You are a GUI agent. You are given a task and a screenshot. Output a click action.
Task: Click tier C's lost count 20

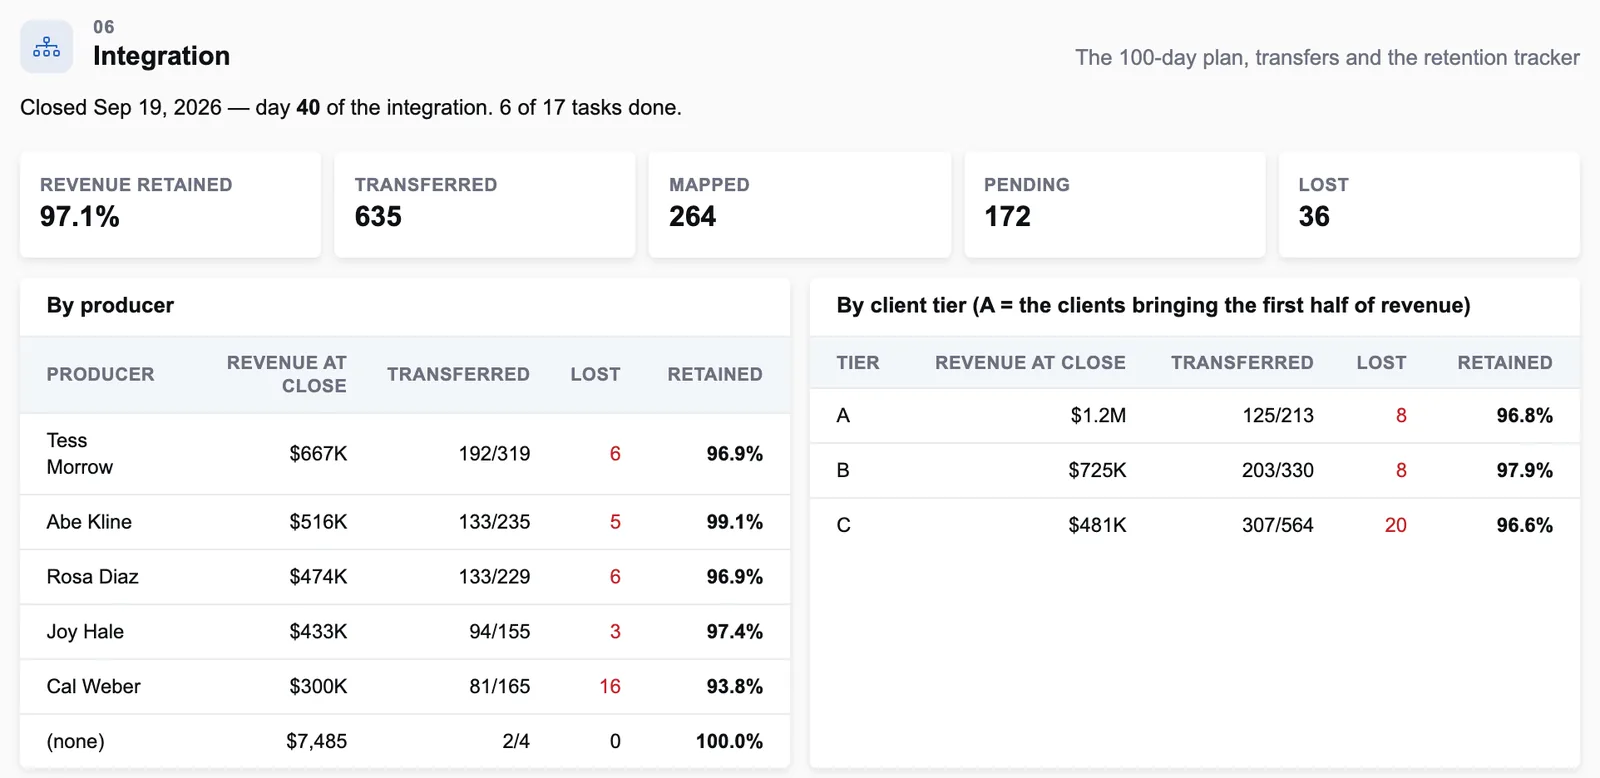(x=1396, y=526)
